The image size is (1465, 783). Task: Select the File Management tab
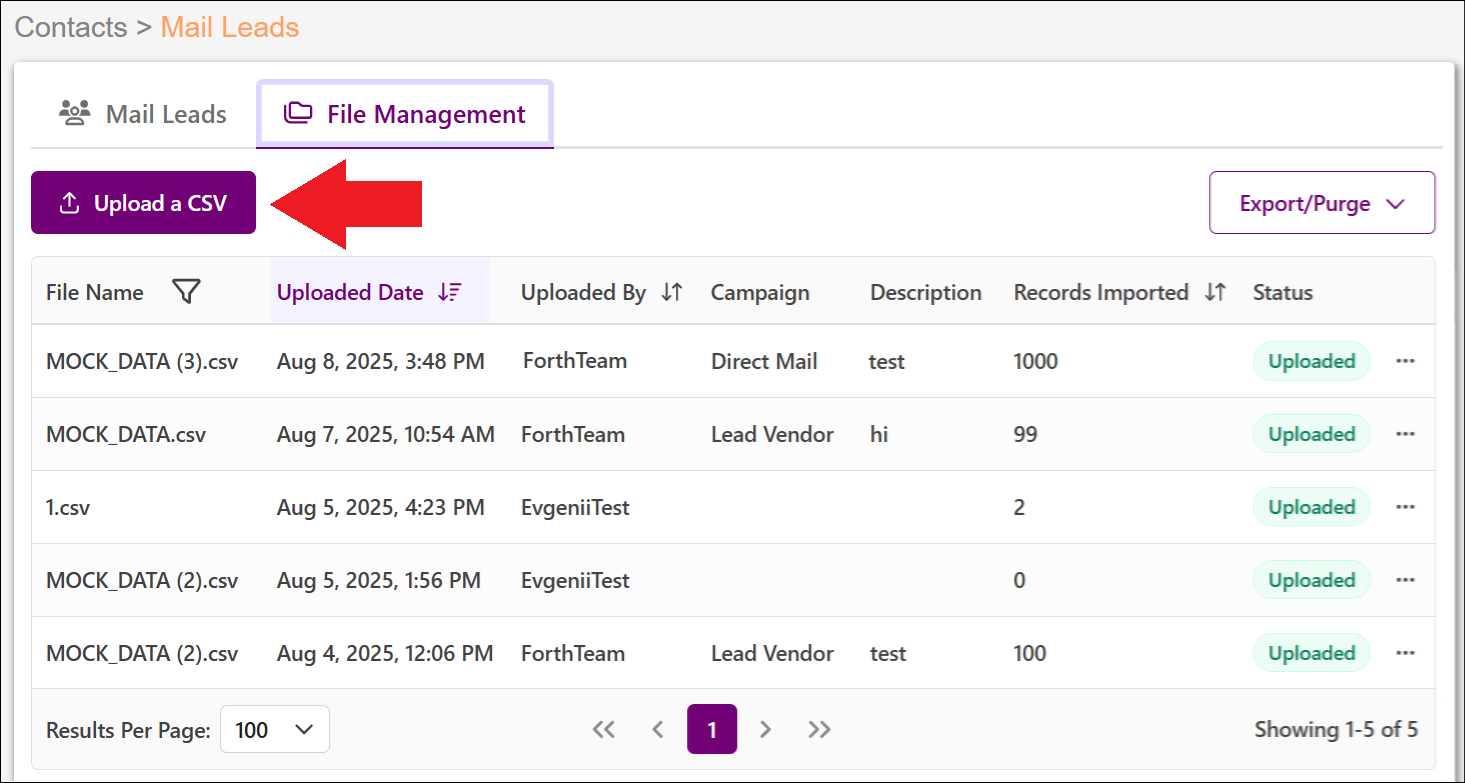[405, 114]
